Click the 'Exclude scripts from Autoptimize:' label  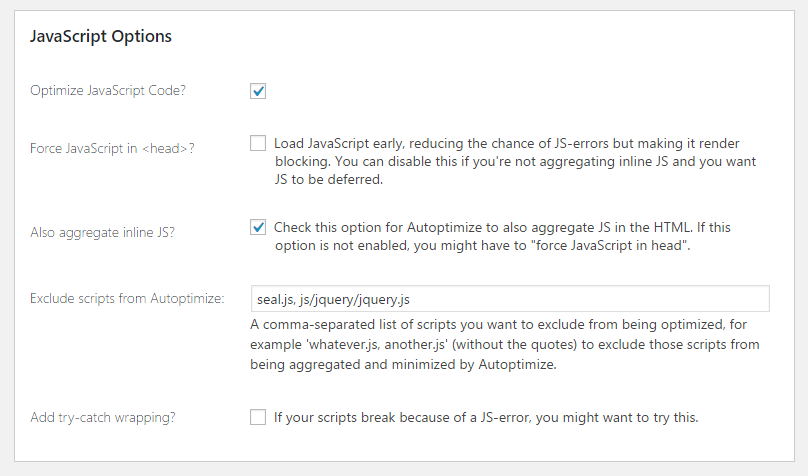[x=127, y=298]
